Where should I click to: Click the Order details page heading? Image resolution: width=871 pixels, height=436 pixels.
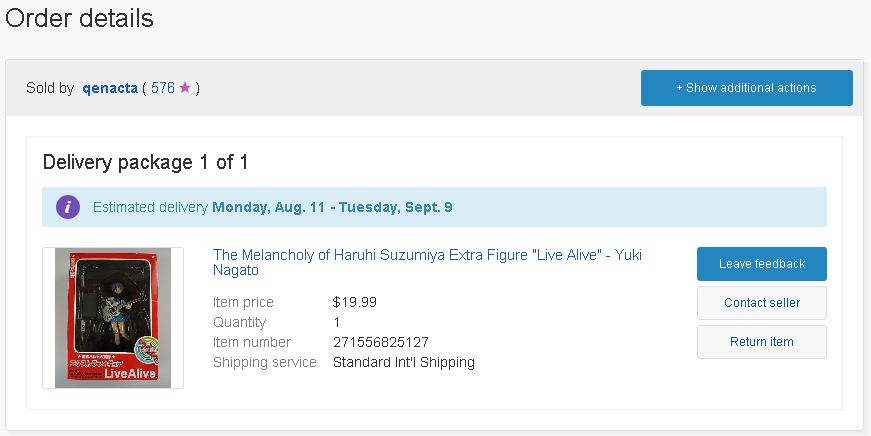(x=80, y=18)
